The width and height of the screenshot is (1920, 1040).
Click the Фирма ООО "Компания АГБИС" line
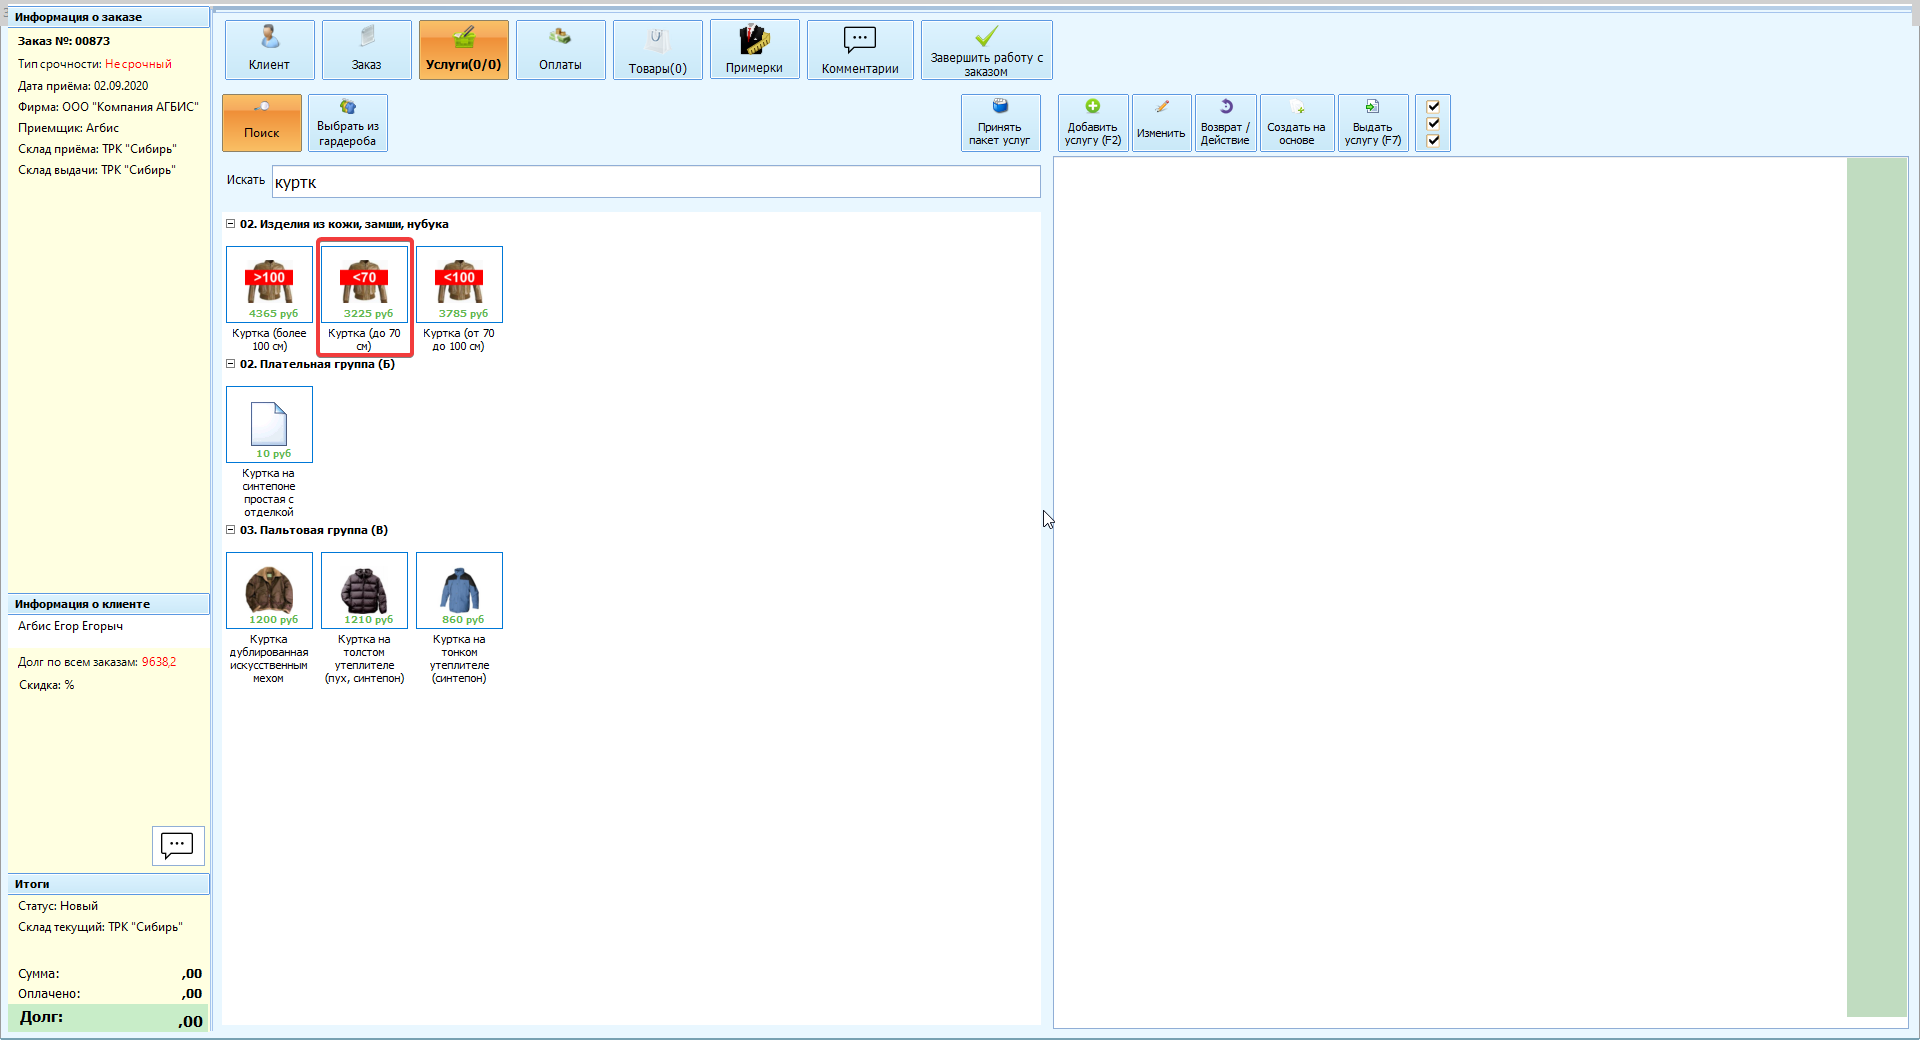click(x=108, y=107)
